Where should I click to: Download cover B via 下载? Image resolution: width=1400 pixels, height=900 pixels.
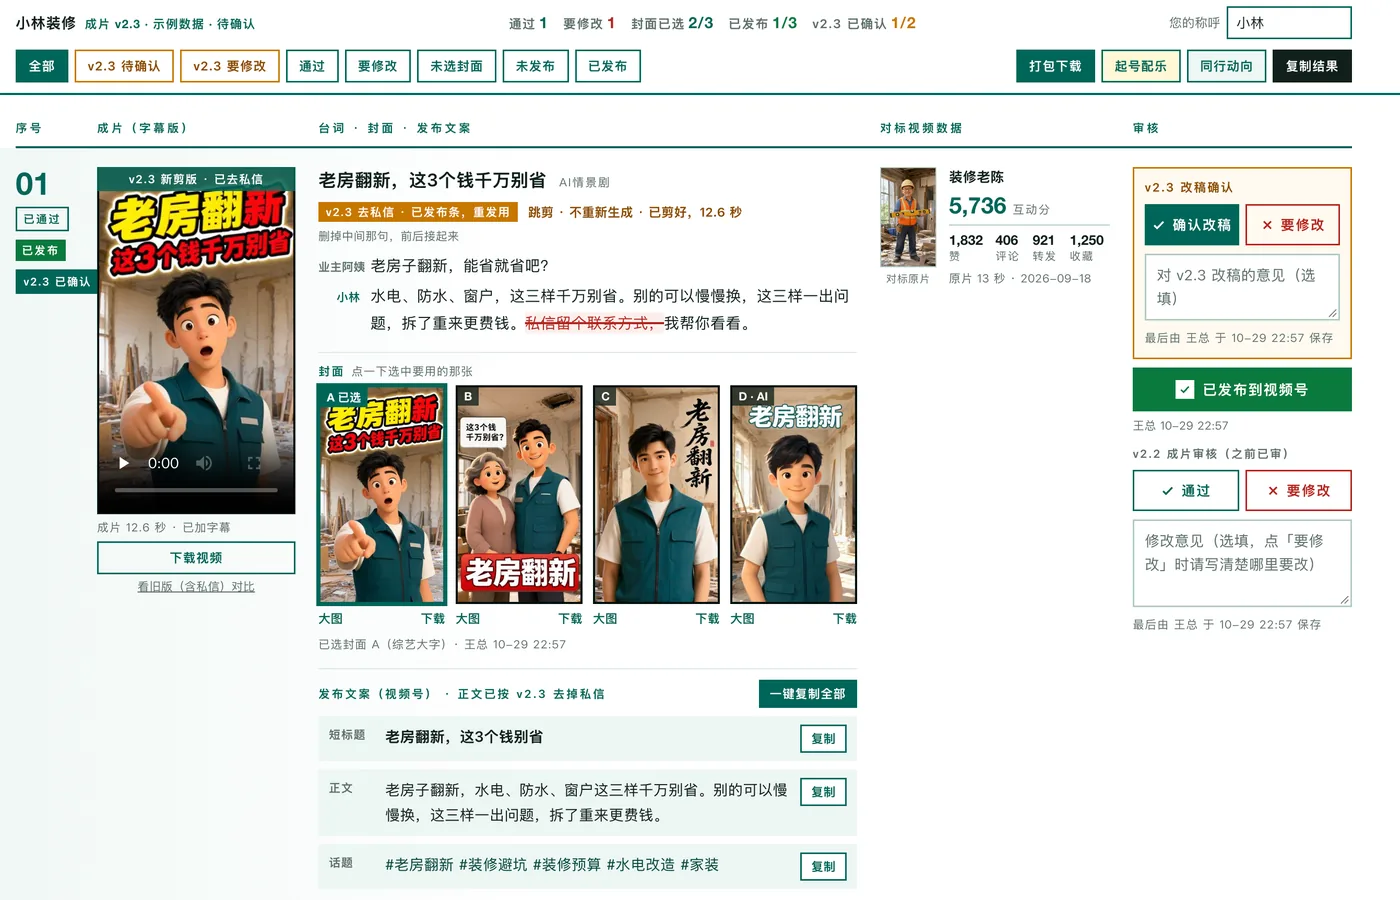(x=570, y=619)
